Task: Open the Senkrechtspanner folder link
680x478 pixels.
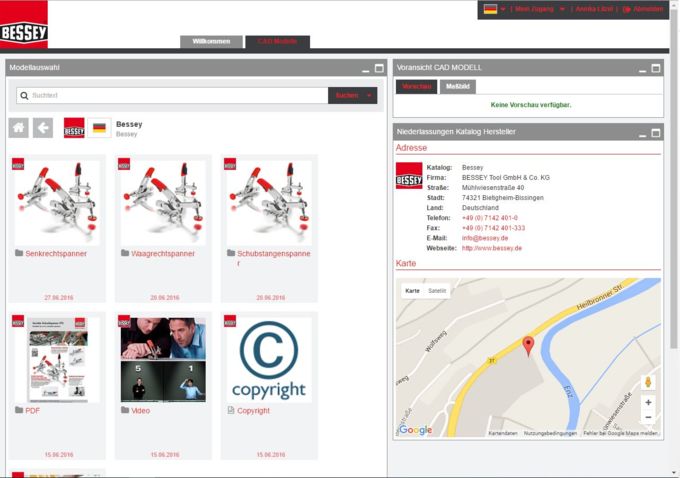Action: (56, 254)
